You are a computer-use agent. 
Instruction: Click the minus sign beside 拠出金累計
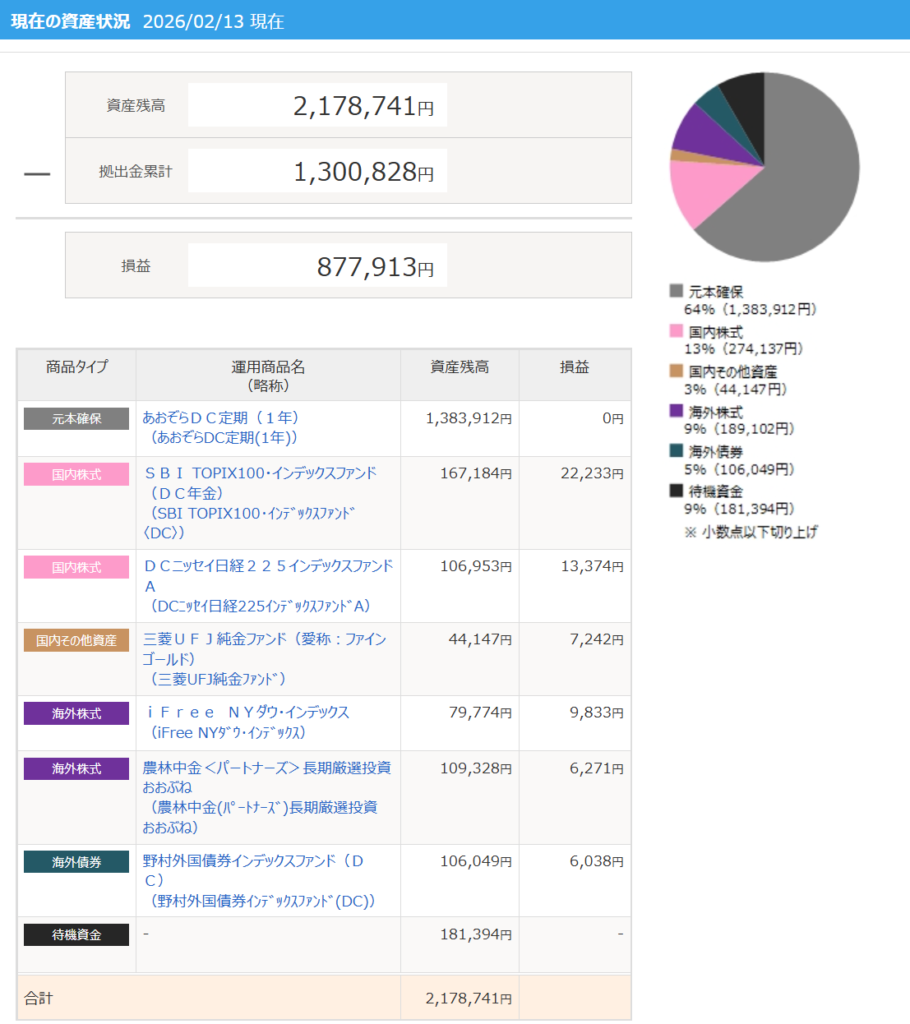[x=37, y=174]
